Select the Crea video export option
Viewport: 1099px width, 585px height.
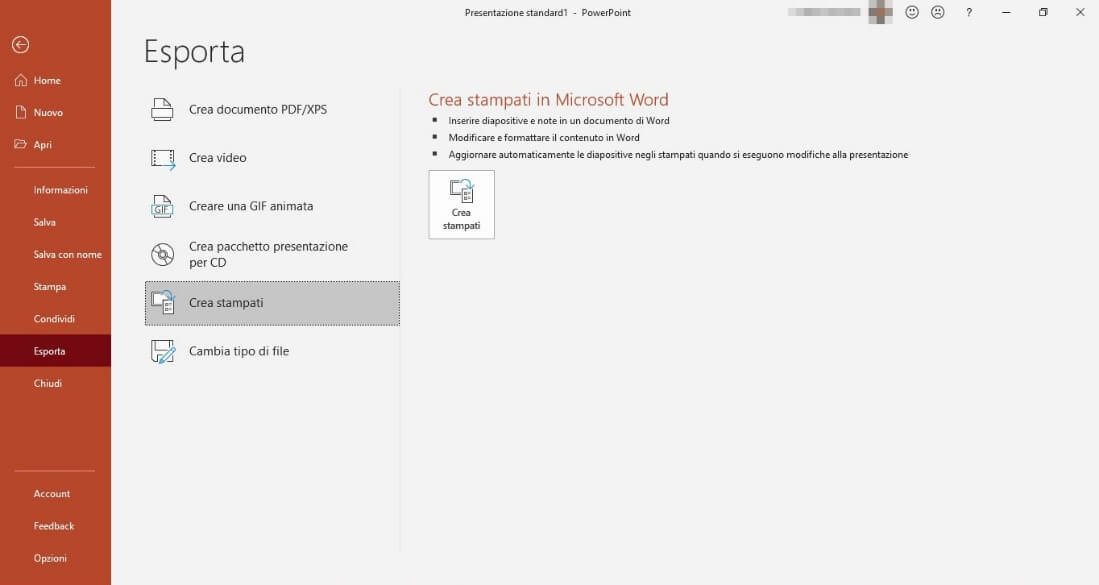272,158
